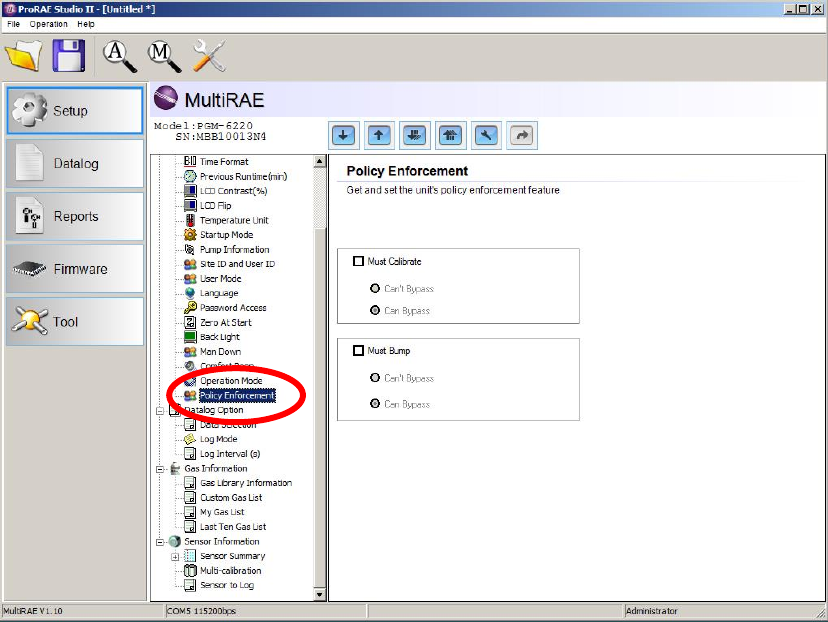Select Language tree item

click(219, 293)
